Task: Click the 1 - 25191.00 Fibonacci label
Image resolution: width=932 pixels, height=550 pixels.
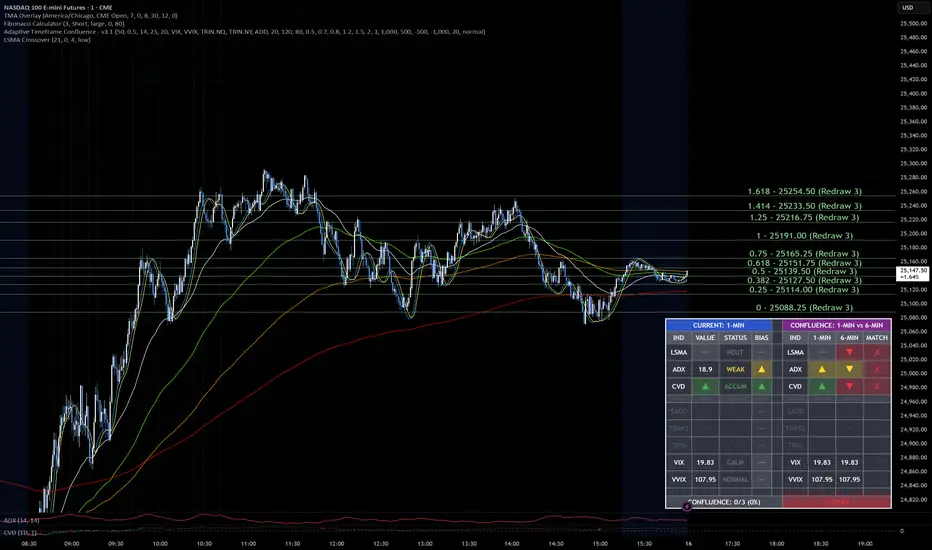Action: click(x=804, y=235)
